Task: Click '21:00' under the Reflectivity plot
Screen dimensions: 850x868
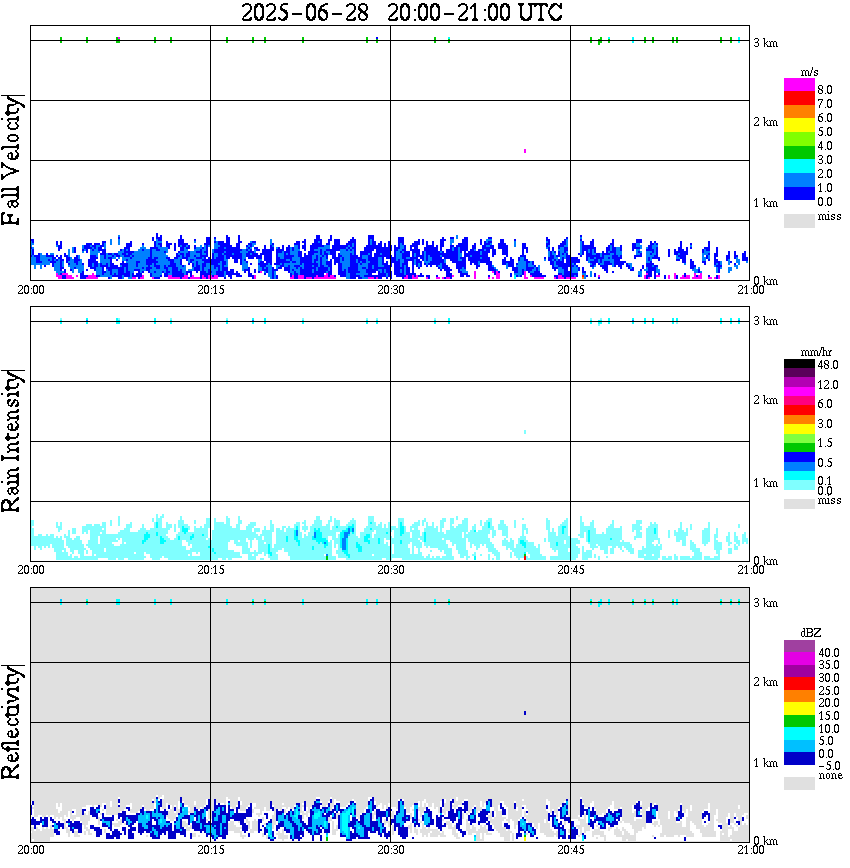Action: tap(751, 849)
